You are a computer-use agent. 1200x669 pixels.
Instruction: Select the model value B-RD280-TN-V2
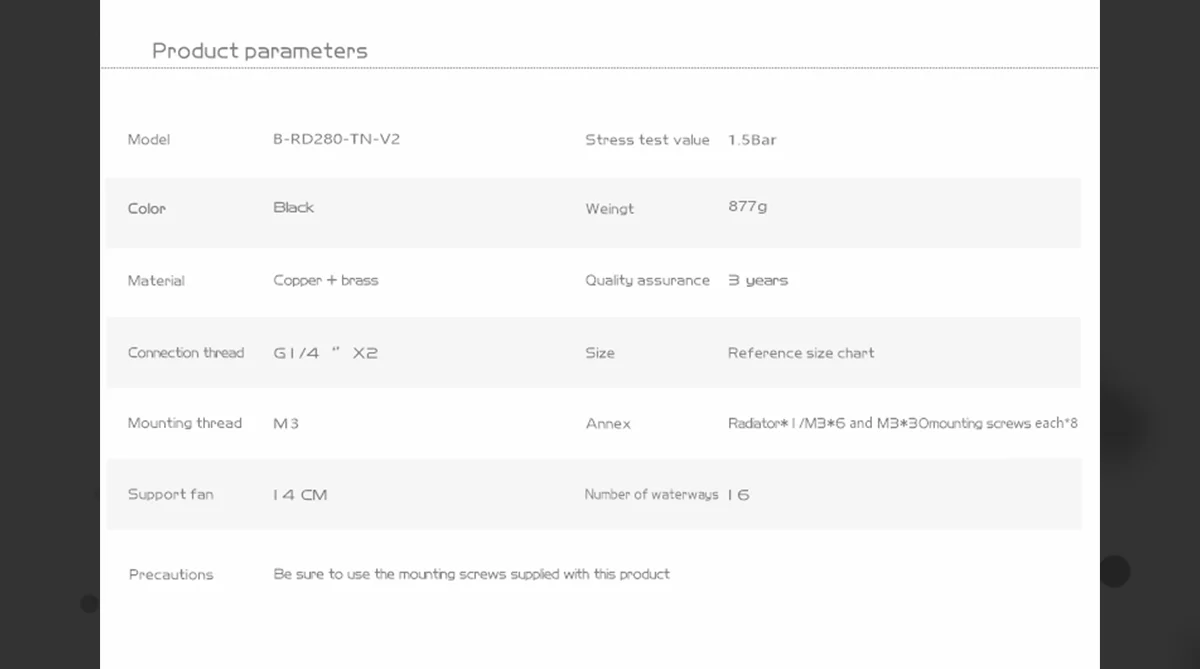click(336, 139)
